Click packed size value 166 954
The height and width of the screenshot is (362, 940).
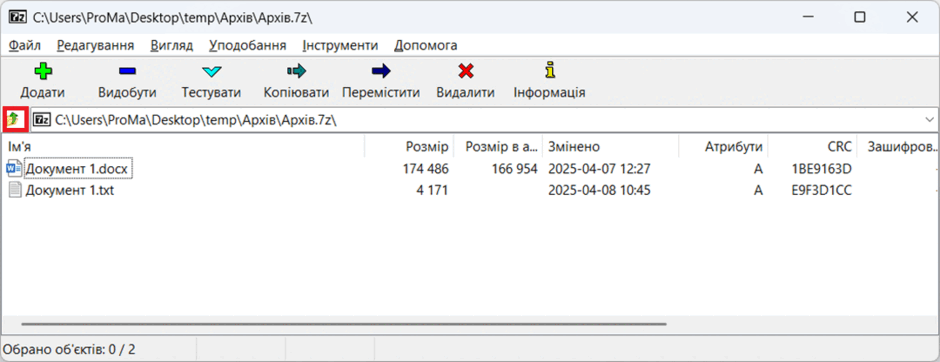(x=514, y=170)
